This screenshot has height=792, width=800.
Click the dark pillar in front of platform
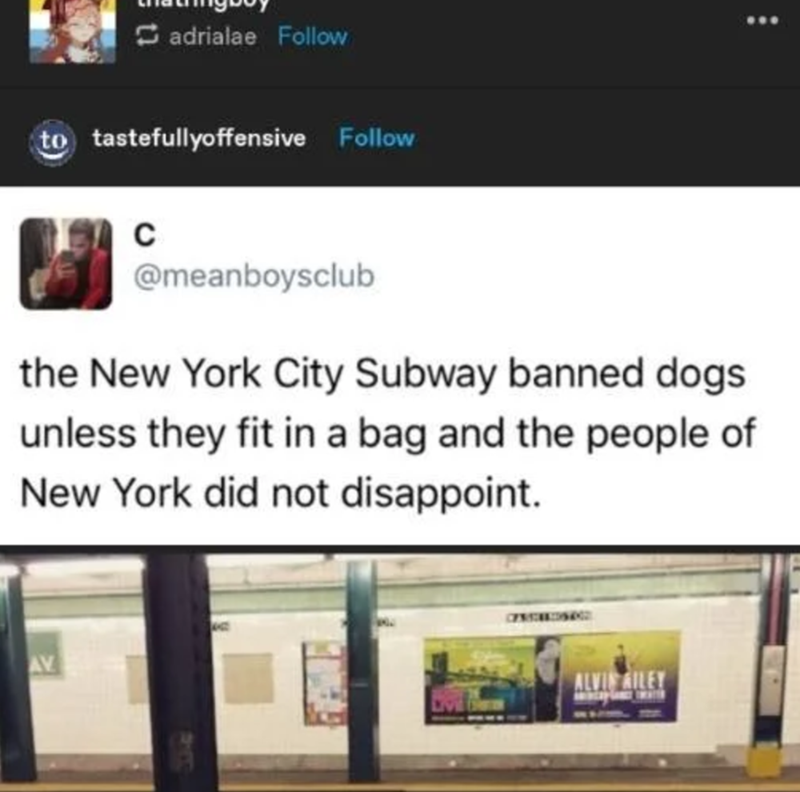(x=180, y=674)
